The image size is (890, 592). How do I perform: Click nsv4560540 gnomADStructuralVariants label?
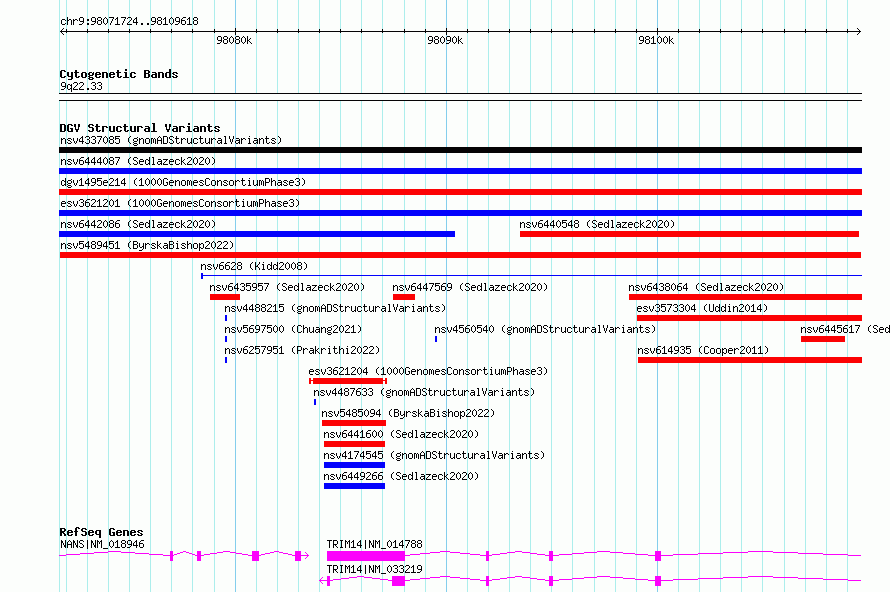545,329
